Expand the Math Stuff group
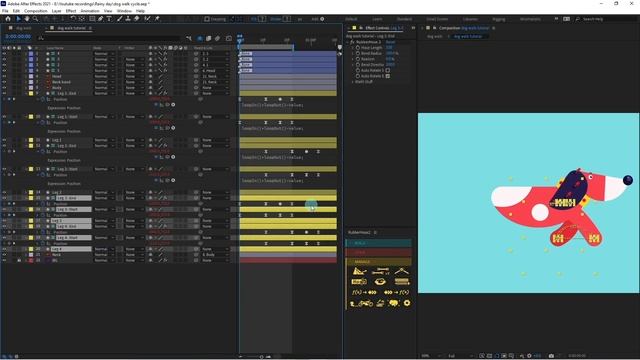 (x=353, y=82)
